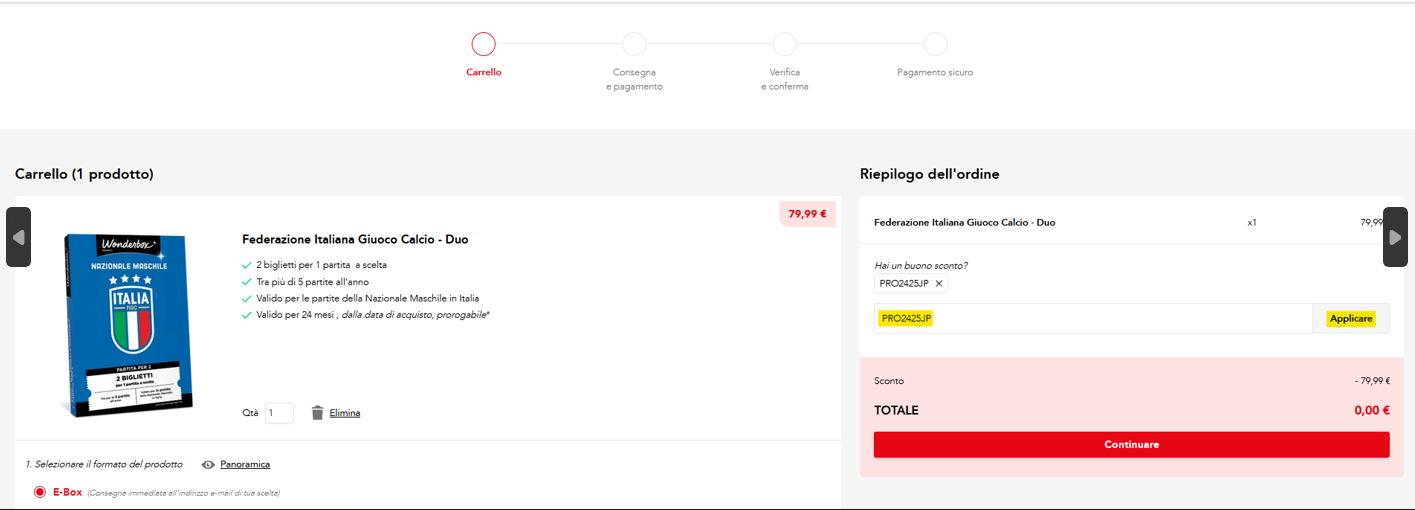Screen dimensions: 1415x510
Task: Go to the Pagamento sicuro step
Action: point(935,44)
